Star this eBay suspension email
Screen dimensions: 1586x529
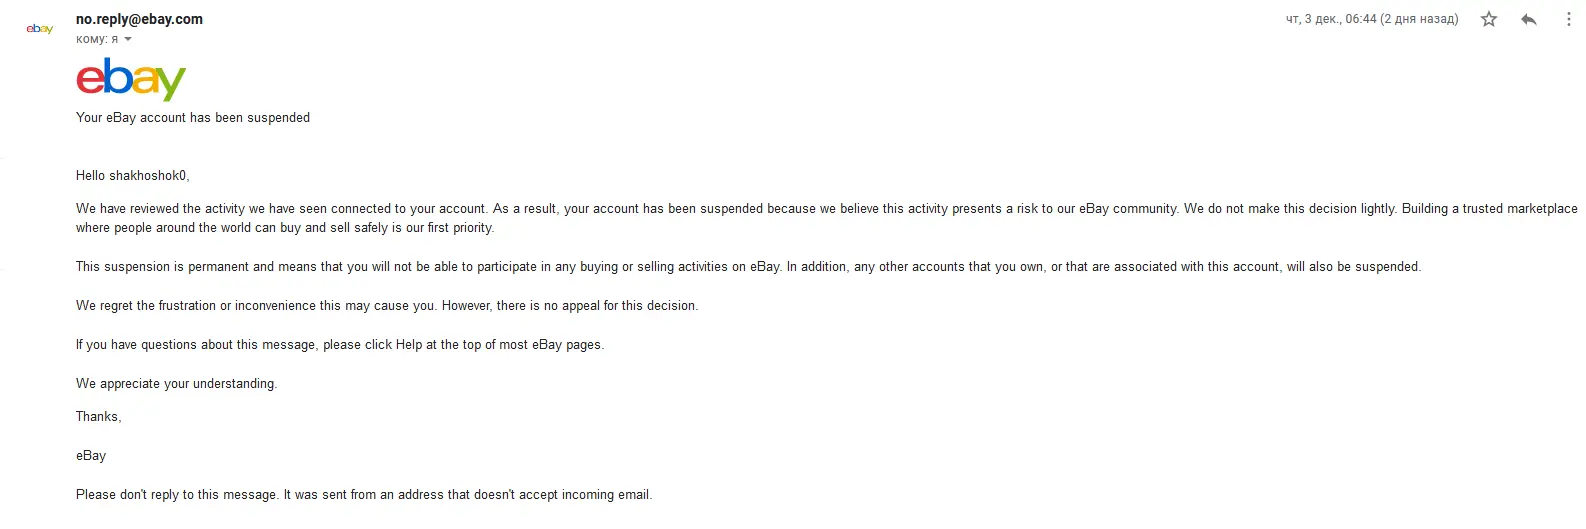[x=1488, y=19]
